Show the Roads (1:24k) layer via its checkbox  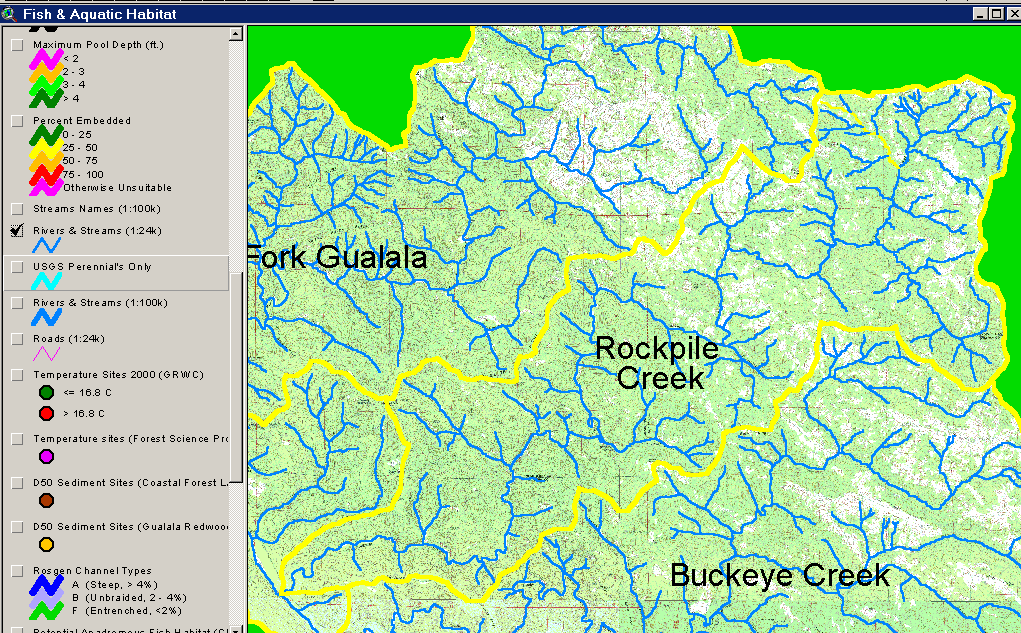tap(18, 339)
